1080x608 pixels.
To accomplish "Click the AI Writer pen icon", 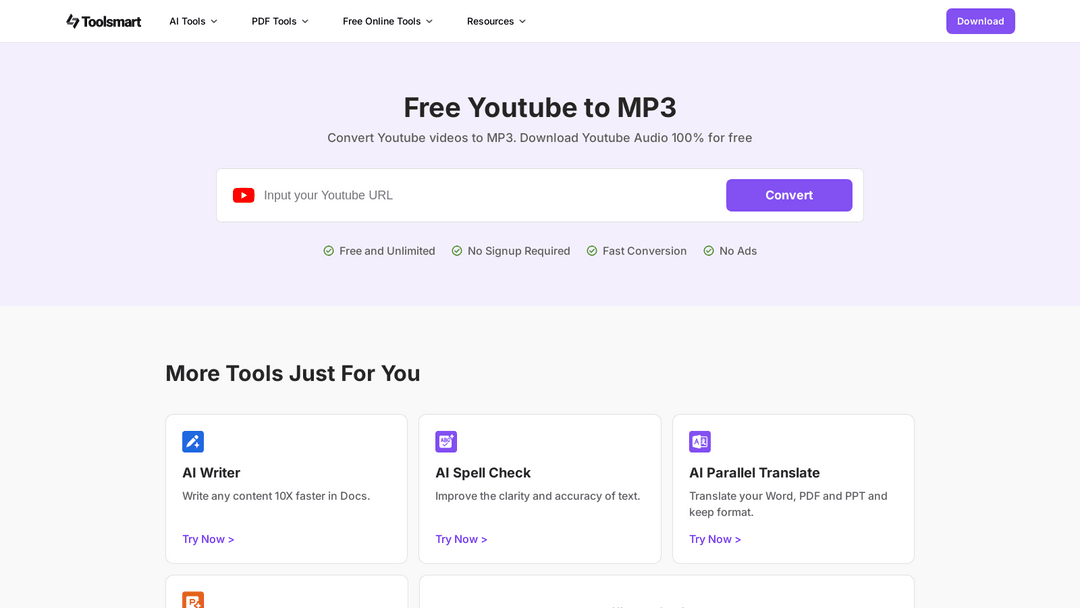I will tap(193, 441).
